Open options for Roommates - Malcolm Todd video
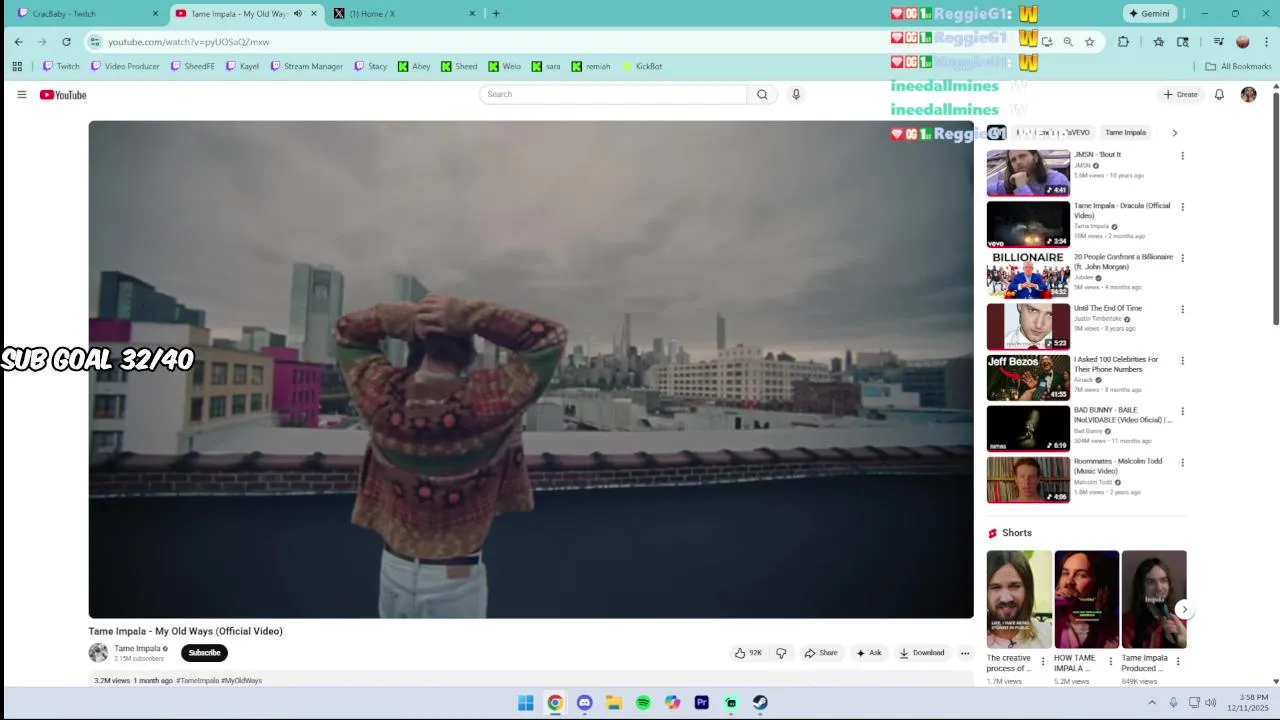The height and width of the screenshot is (720, 1280). [1182, 463]
